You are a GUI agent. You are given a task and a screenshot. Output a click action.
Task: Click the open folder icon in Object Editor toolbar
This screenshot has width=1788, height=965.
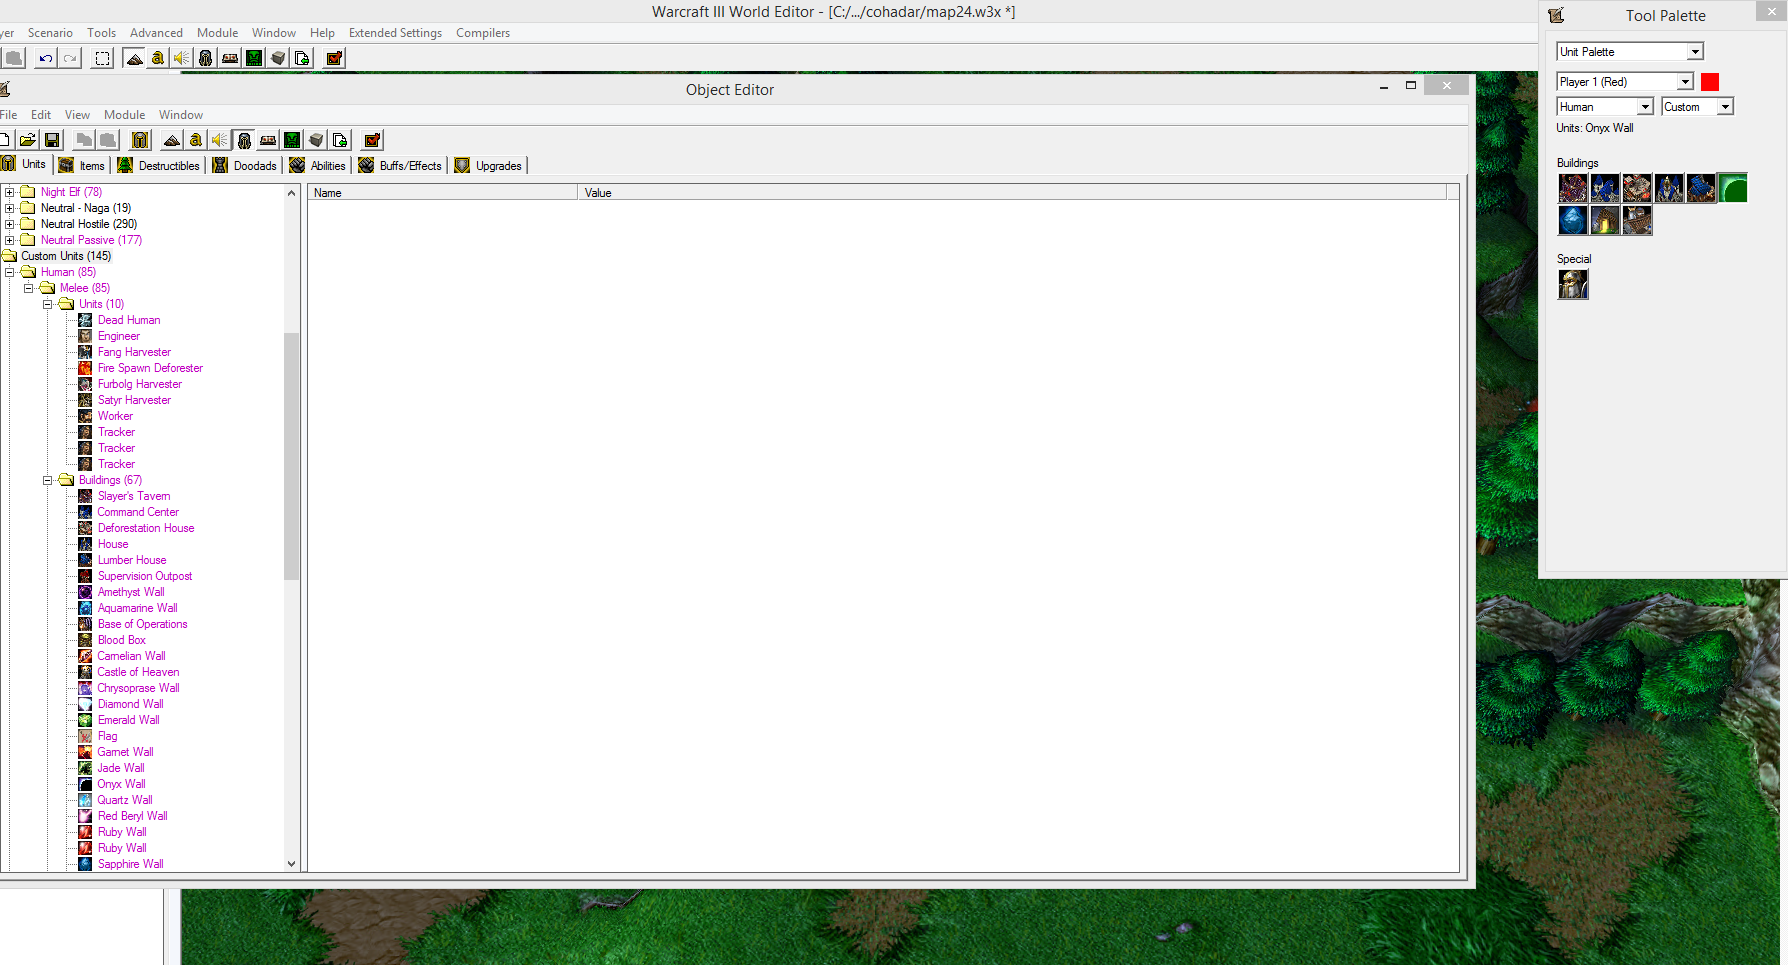coord(28,140)
